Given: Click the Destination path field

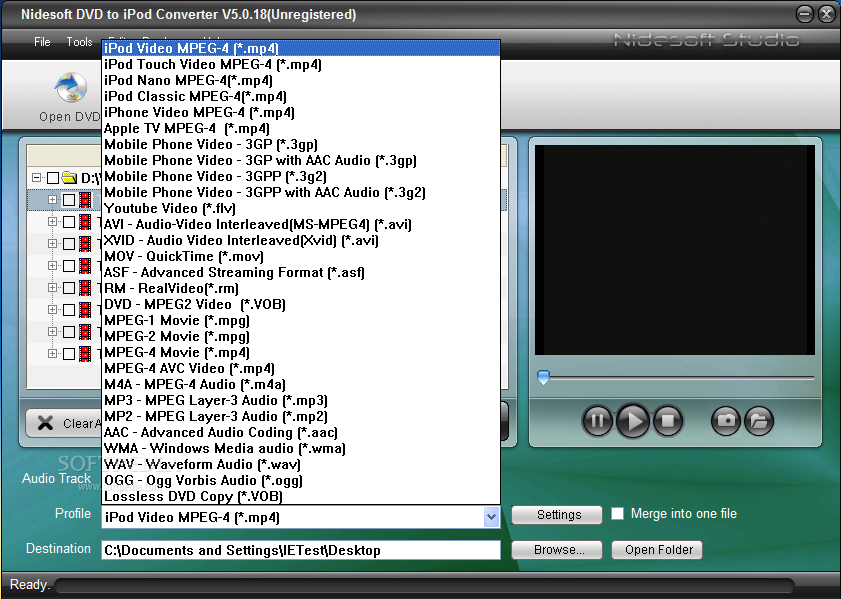Looking at the screenshot, I should [301, 550].
